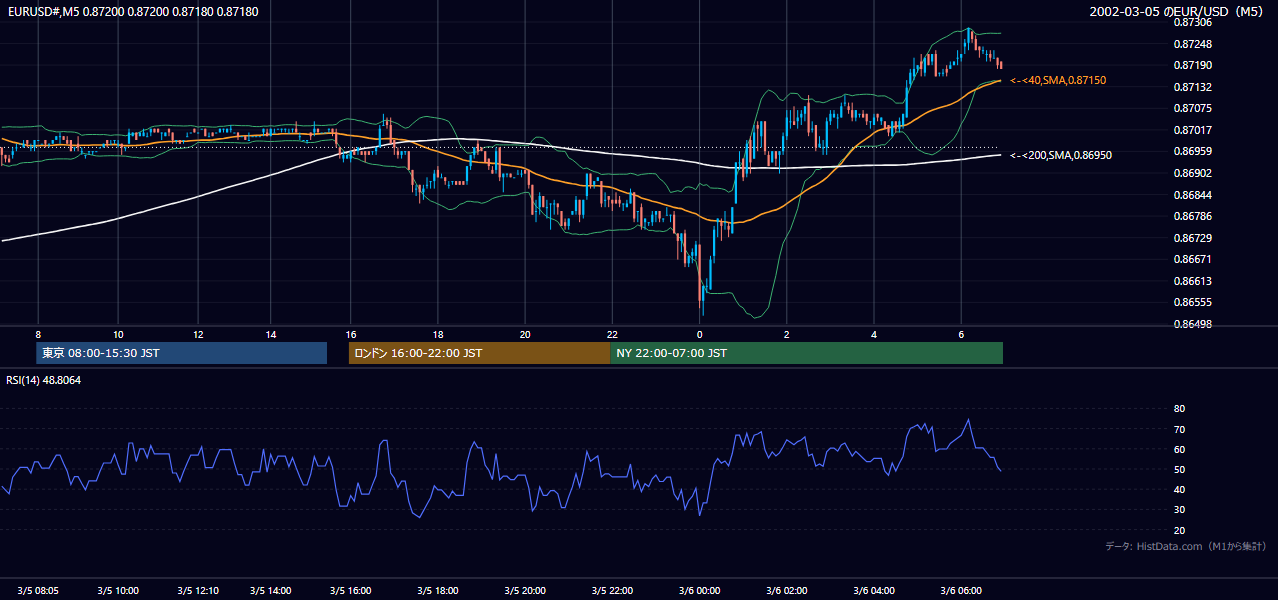Click price axis value 0.87132
This screenshot has width=1278, height=600.
[1192, 87]
